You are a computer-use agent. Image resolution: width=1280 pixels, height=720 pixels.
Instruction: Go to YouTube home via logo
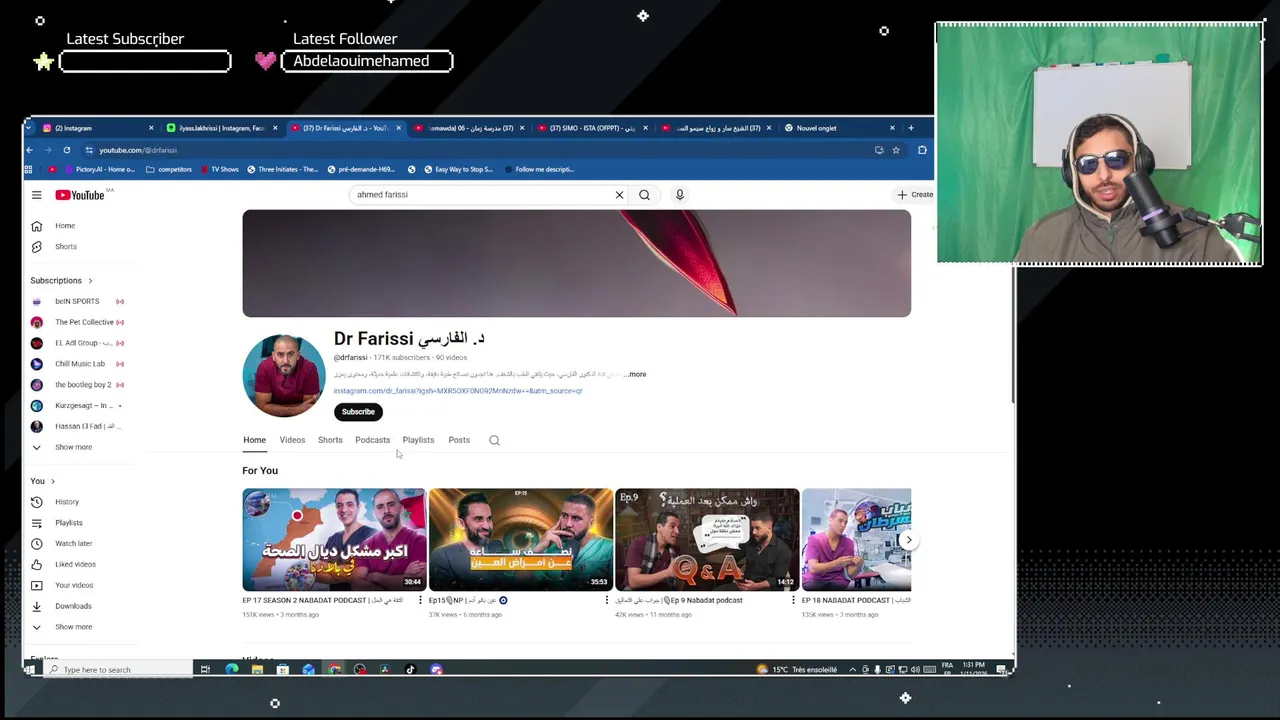pyautogui.click(x=80, y=195)
